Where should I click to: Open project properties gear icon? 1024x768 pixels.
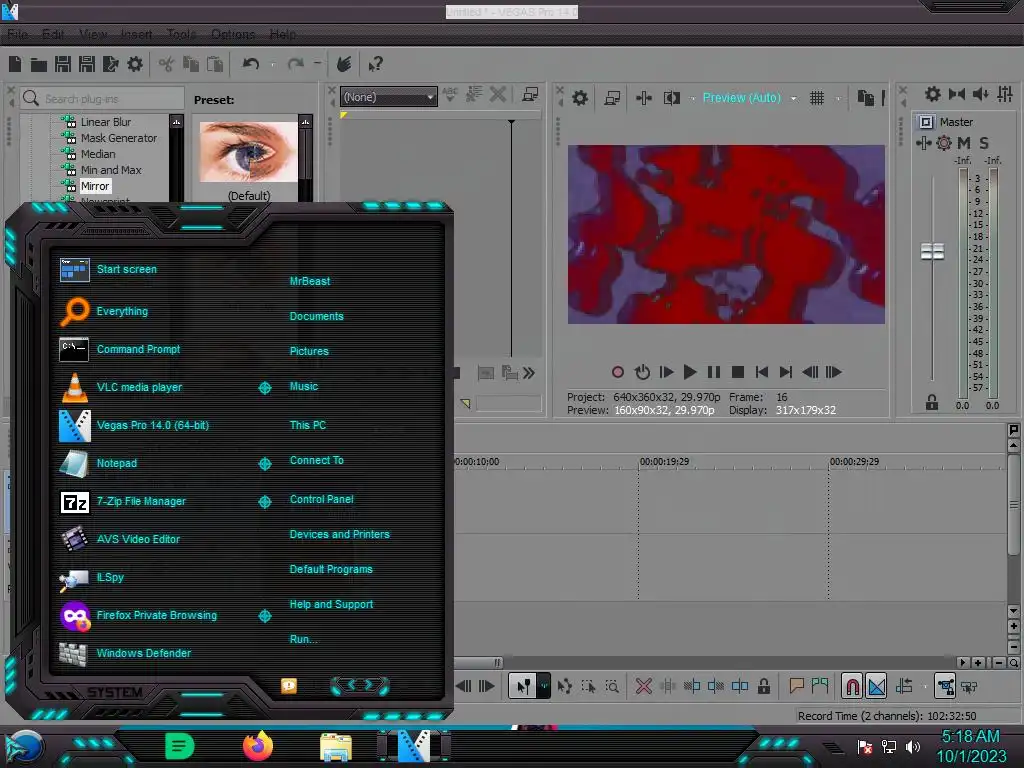click(135, 64)
